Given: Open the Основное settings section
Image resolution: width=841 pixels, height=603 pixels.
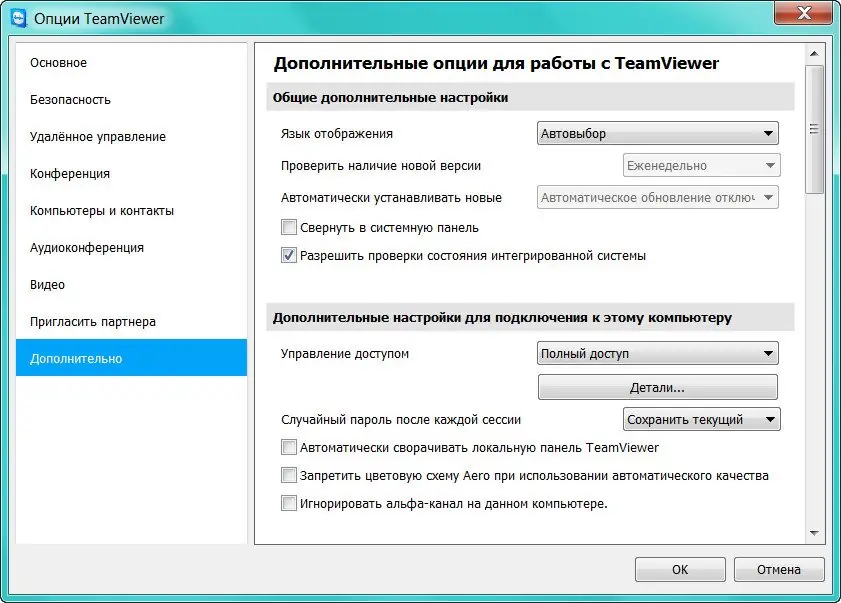Looking at the screenshot, I should [x=131, y=63].
